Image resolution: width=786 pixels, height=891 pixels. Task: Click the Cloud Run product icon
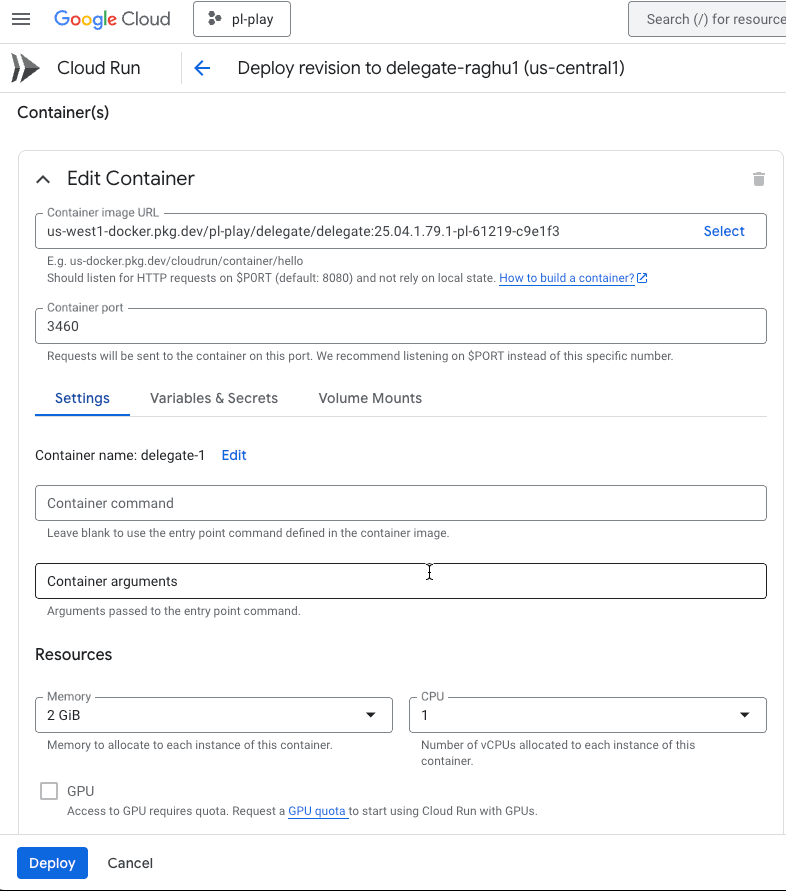pyautogui.click(x=26, y=68)
